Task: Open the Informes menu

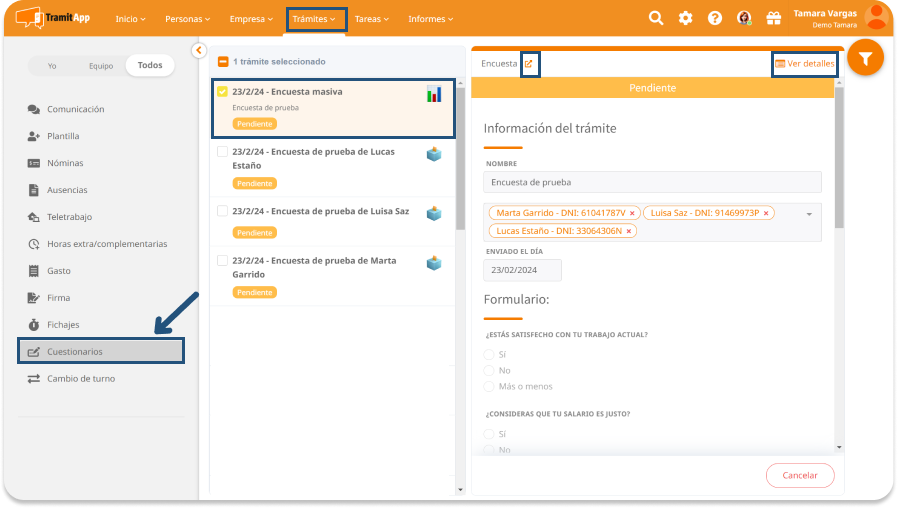Action: [430, 19]
